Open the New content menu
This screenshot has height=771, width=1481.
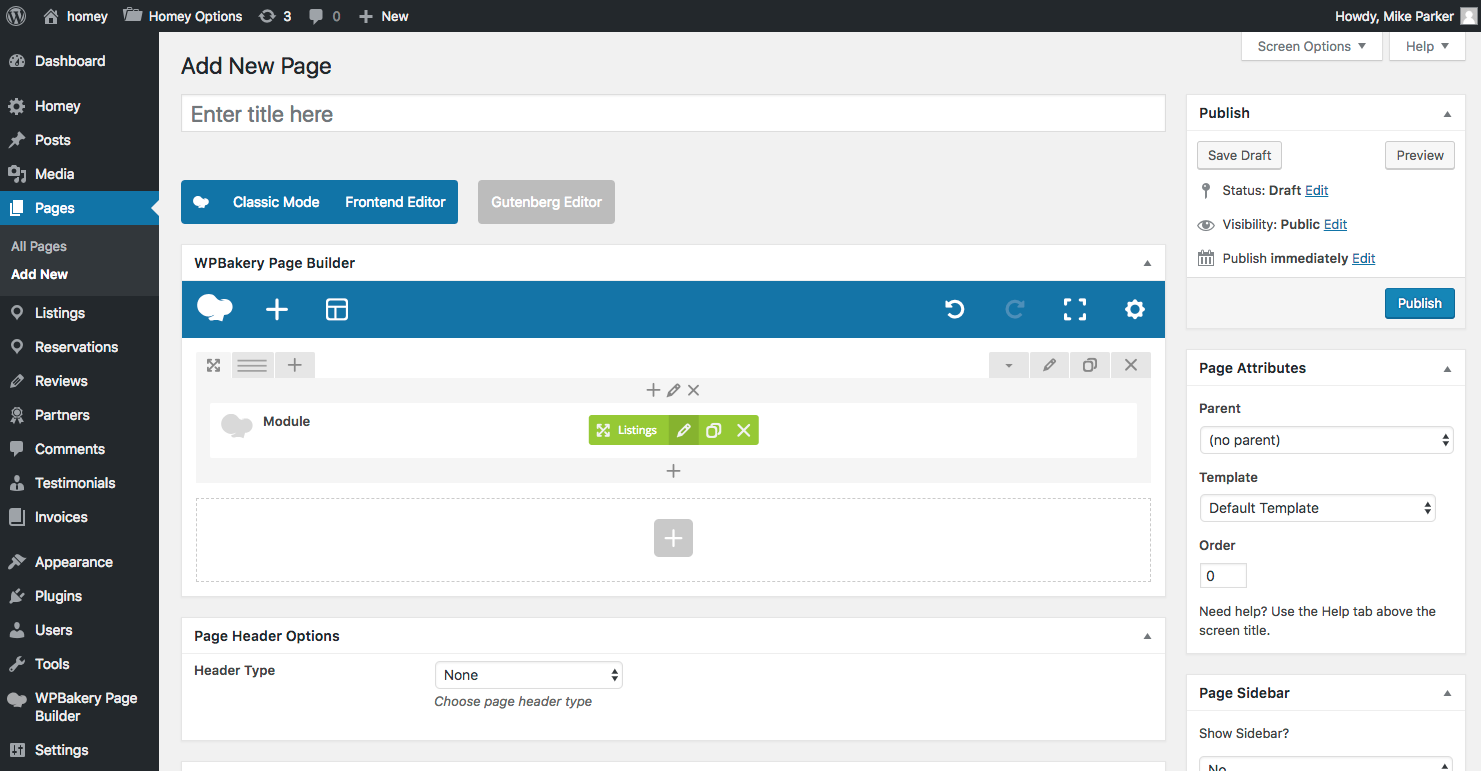[383, 16]
